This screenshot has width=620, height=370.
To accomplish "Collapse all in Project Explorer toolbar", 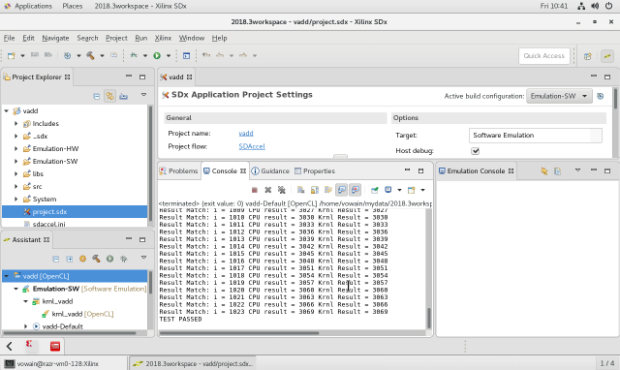I will click(x=96, y=96).
